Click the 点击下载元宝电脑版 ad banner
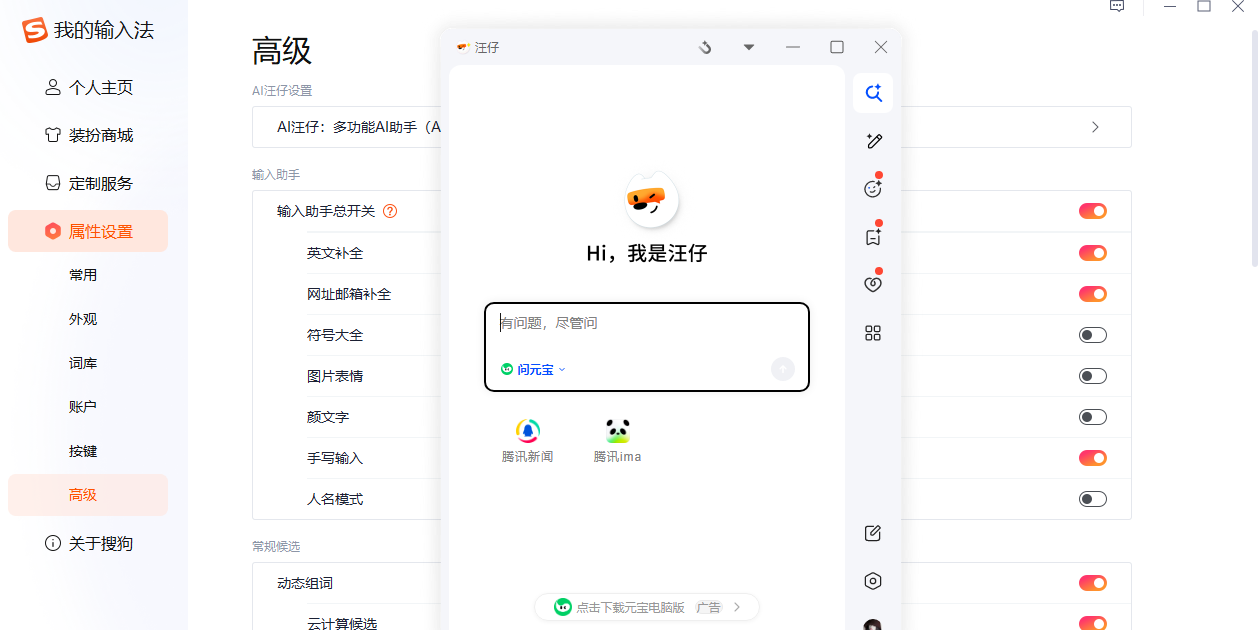This screenshot has height=630, width=1260. coord(647,607)
